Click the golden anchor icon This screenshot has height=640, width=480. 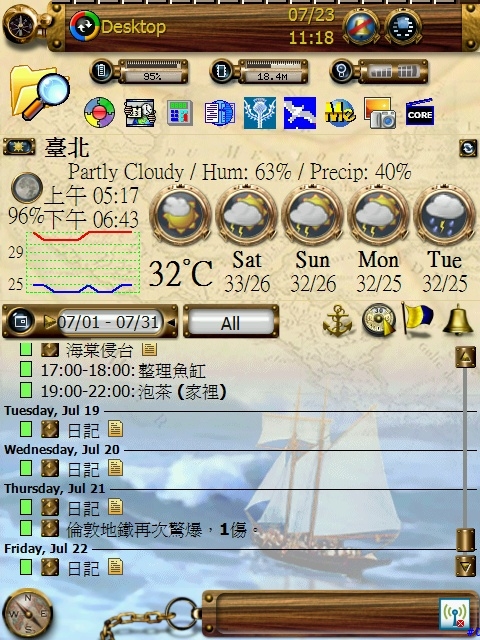point(338,321)
